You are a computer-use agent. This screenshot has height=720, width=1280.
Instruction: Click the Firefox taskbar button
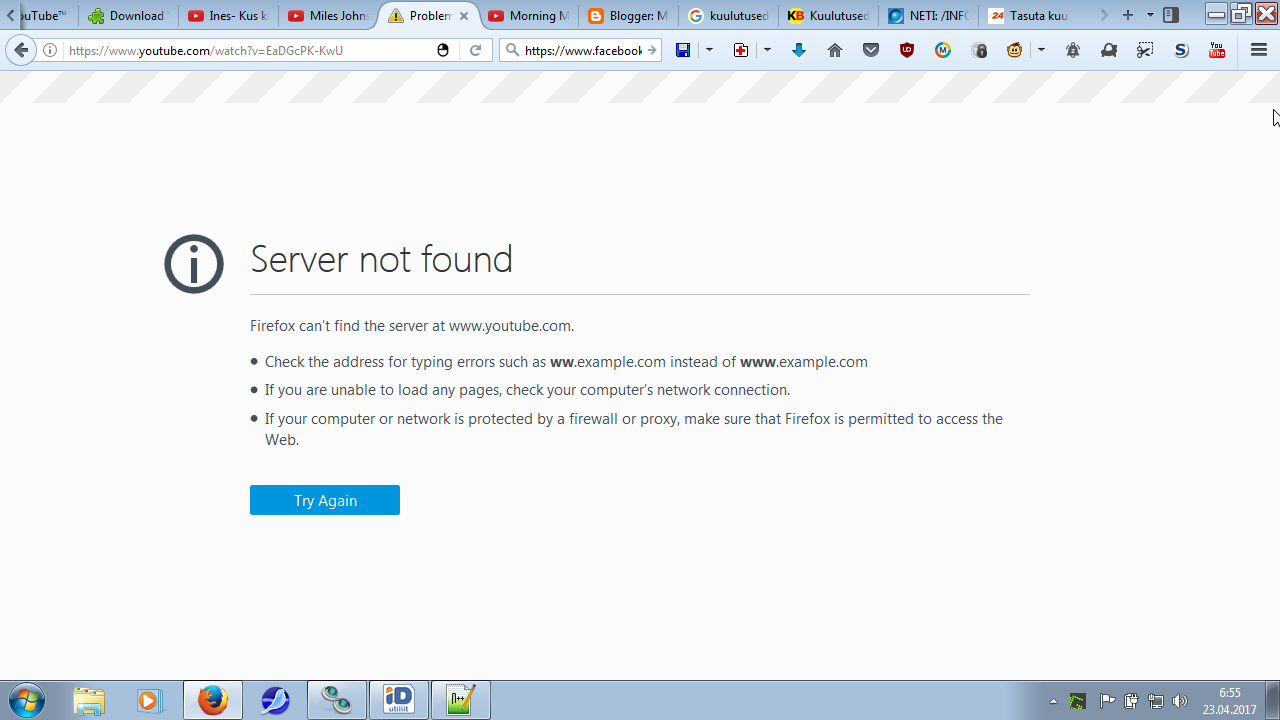pos(212,700)
